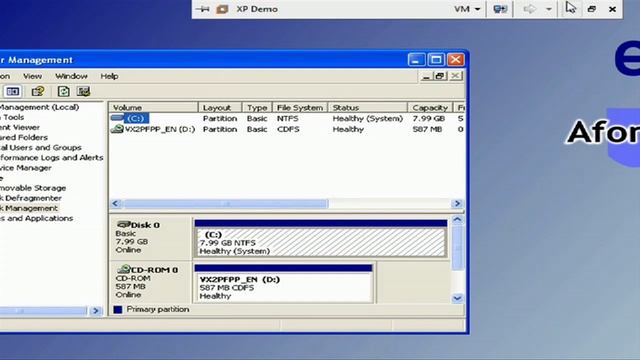Viewport: 640px width, 360px height.
Task: Select Event Viewer tree item
Action: point(20,127)
